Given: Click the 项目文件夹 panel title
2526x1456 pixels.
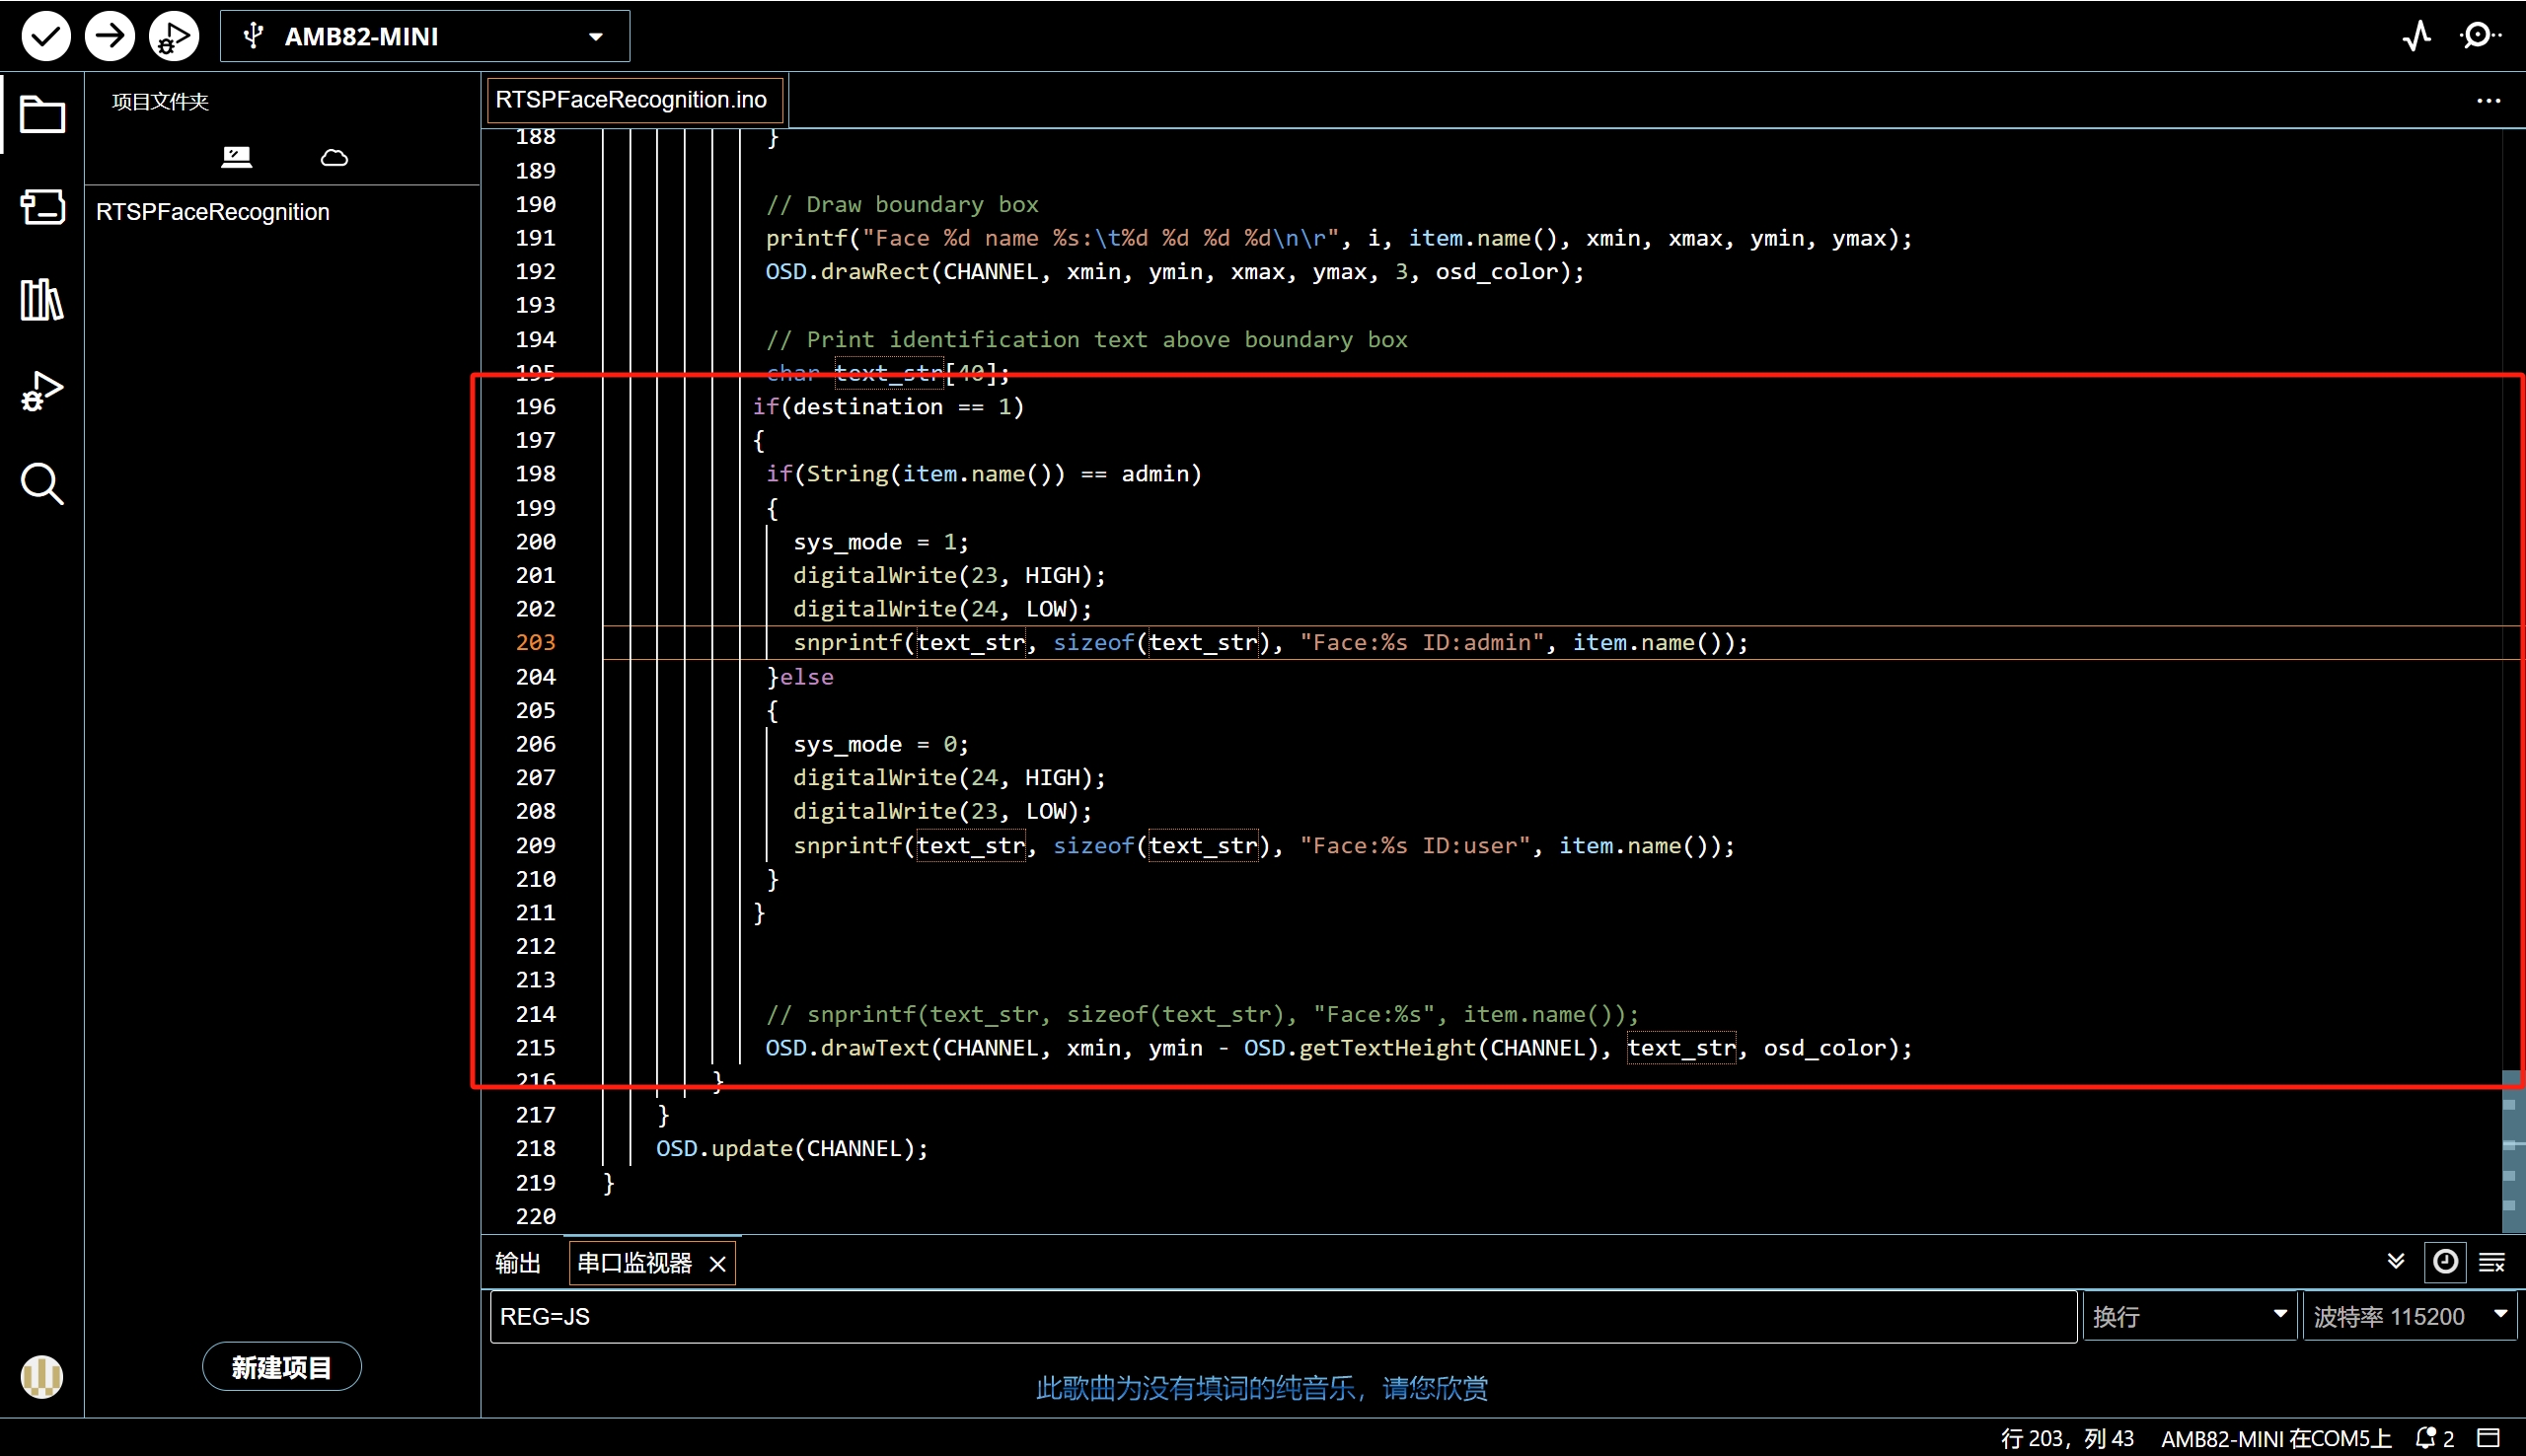Looking at the screenshot, I should [x=160, y=102].
